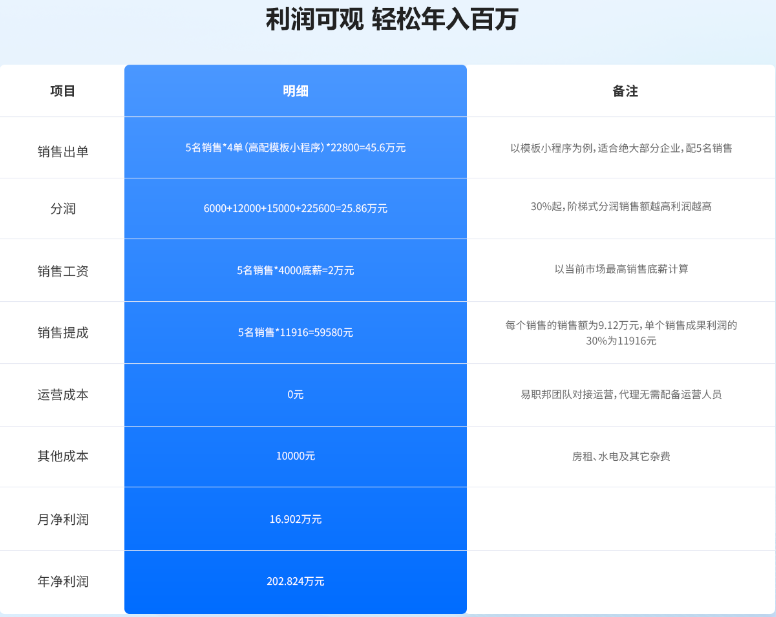776x617 pixels.
Task: Select the 备注 column header
Action: coord(625,91)
